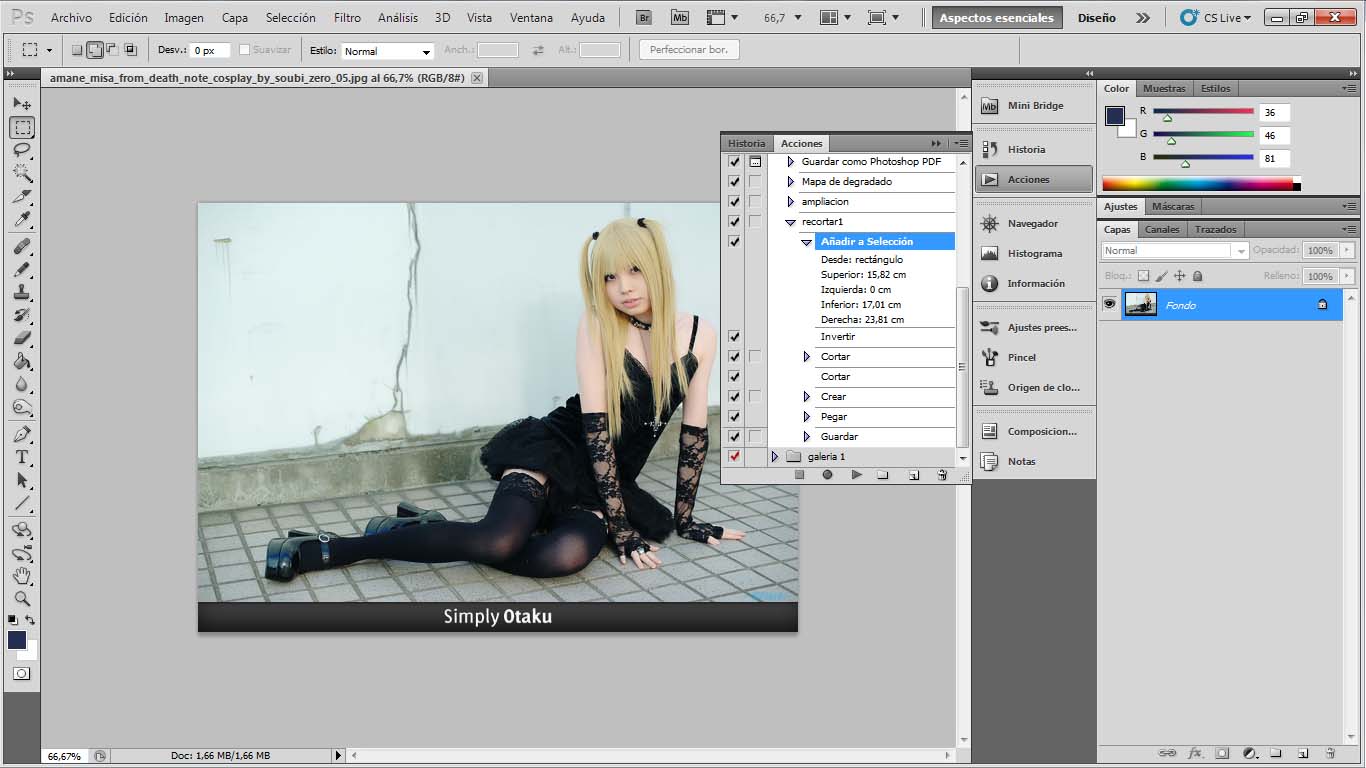Toggle check for Guardar como Photoshop PDF action
1366x768 pixels.
coord(734,162)
